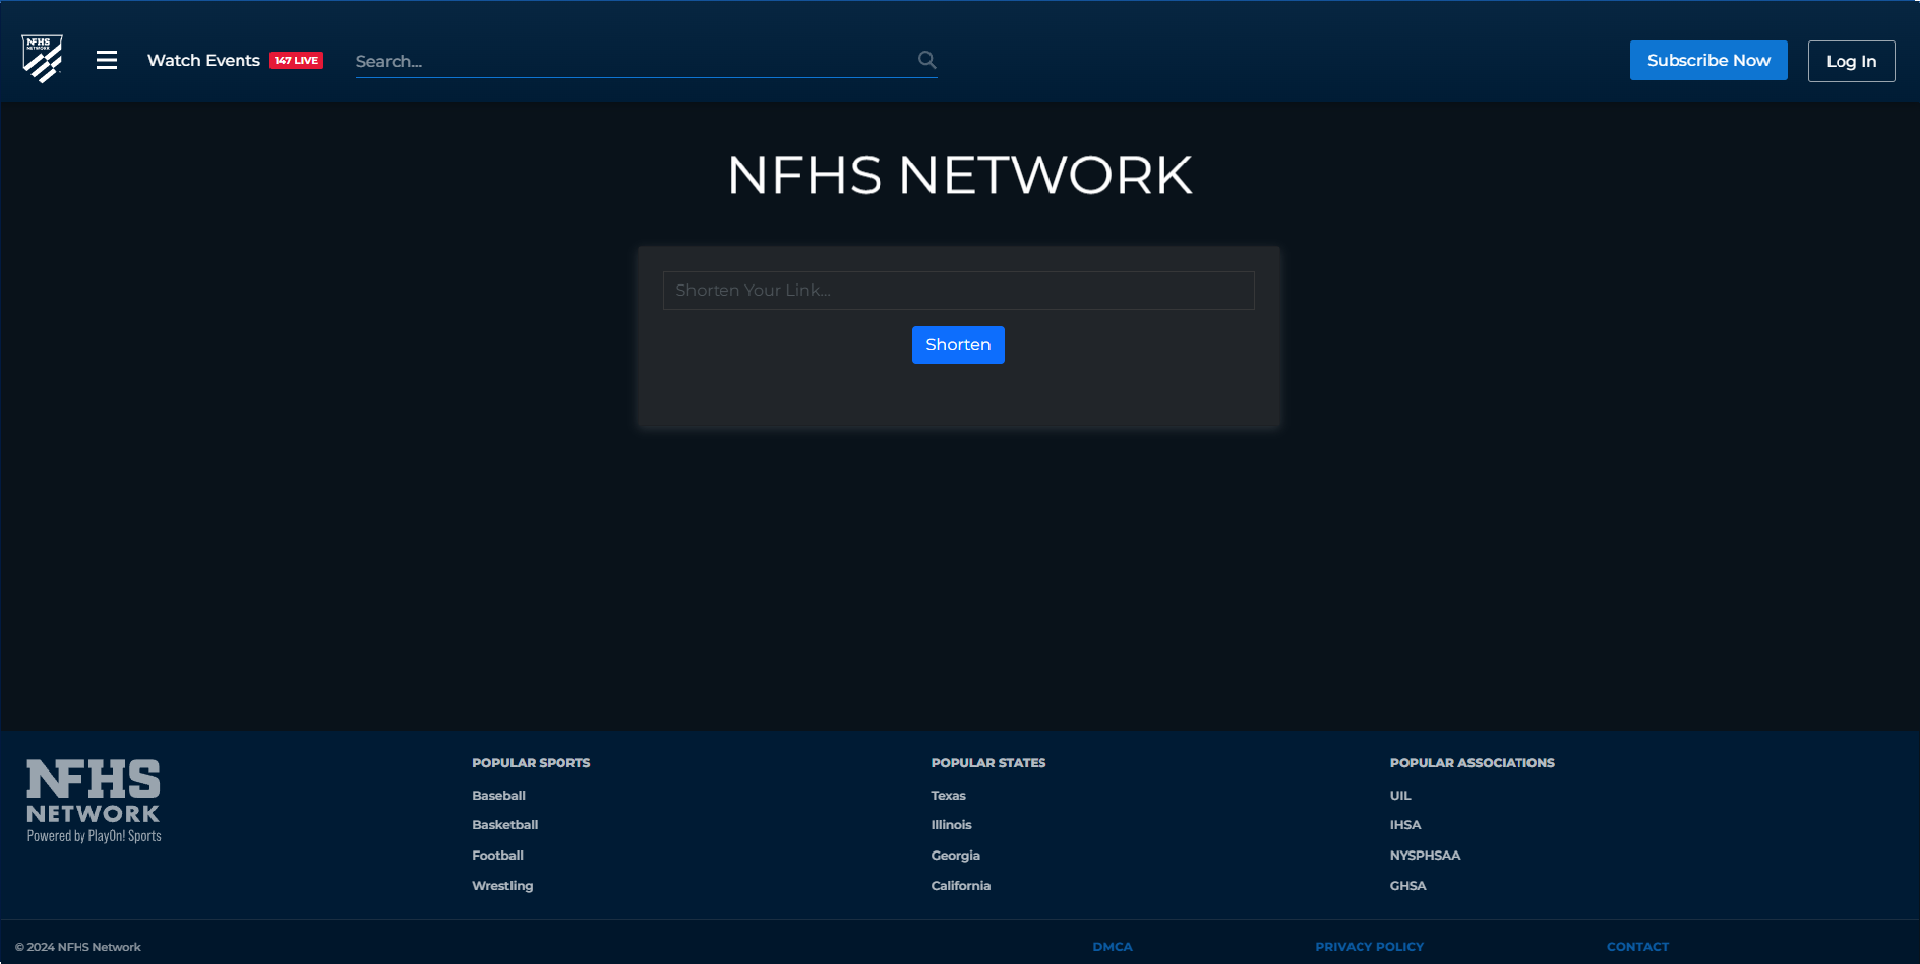The width and height of the screenshot is (1920, 964).
Task: Click the search magnifier icon
Action: tap(927, 60)
